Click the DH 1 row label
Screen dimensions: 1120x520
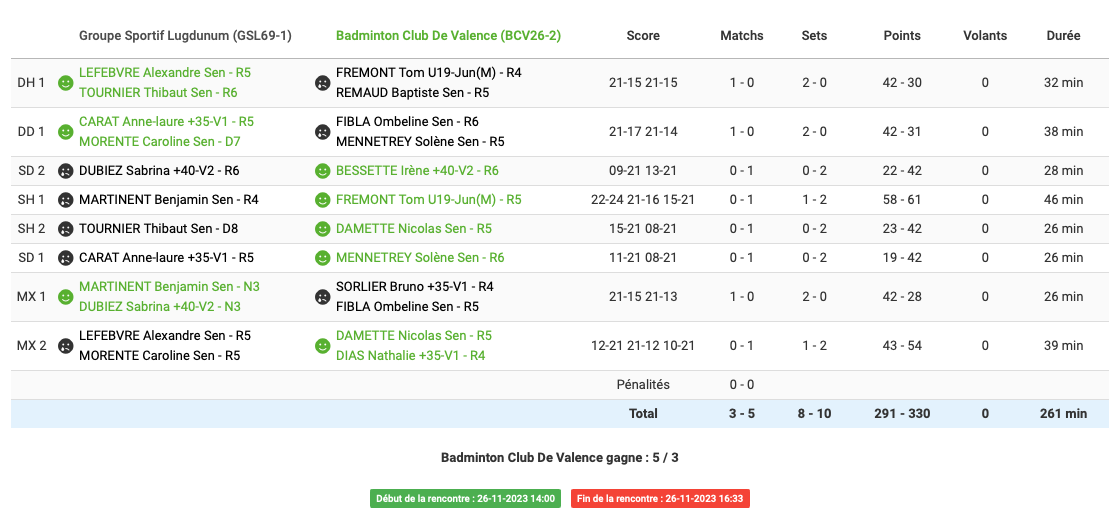click(x=31, y=83)
